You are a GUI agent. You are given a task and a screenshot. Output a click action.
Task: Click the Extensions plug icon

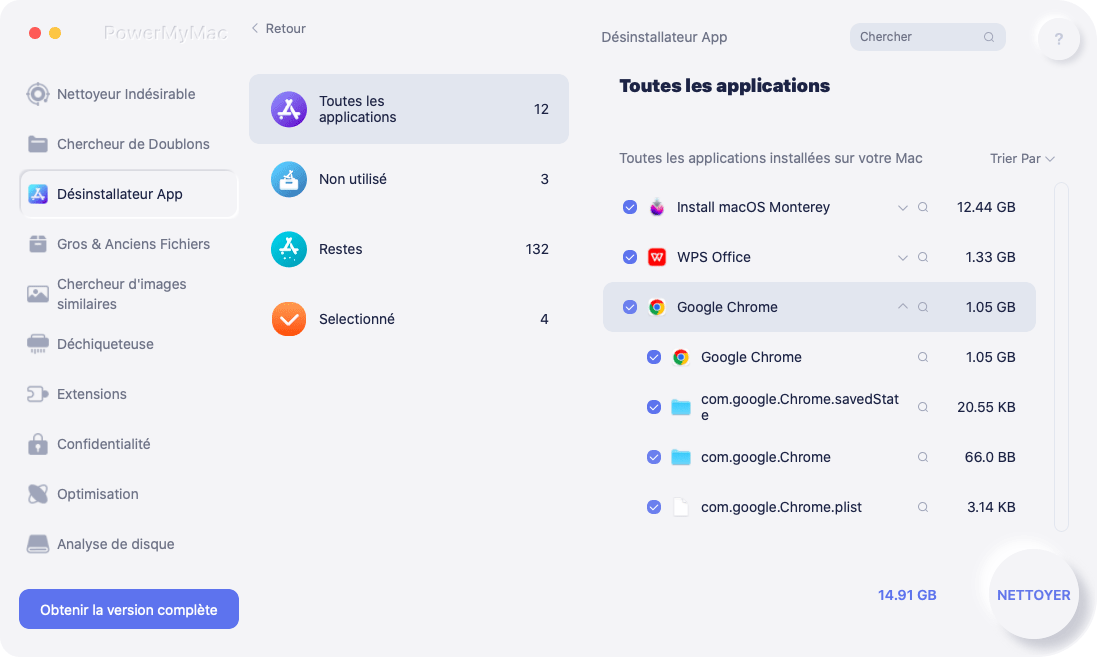38,394
